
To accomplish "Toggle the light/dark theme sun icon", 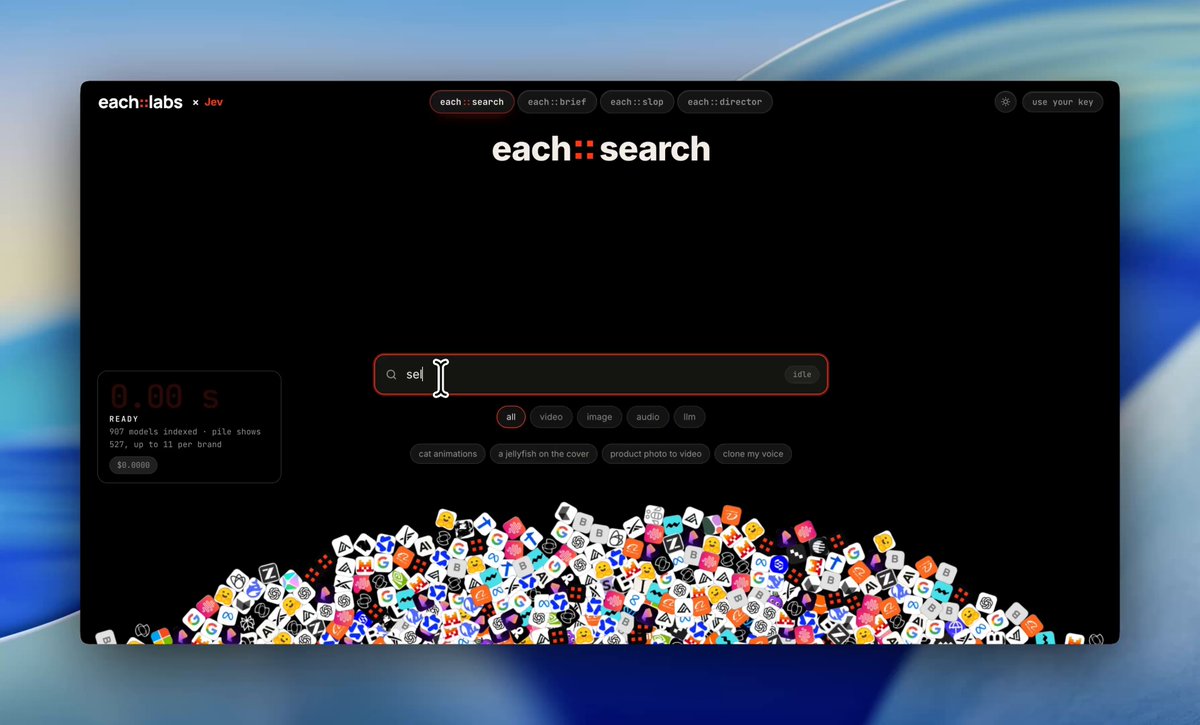I will point(1006,102).
